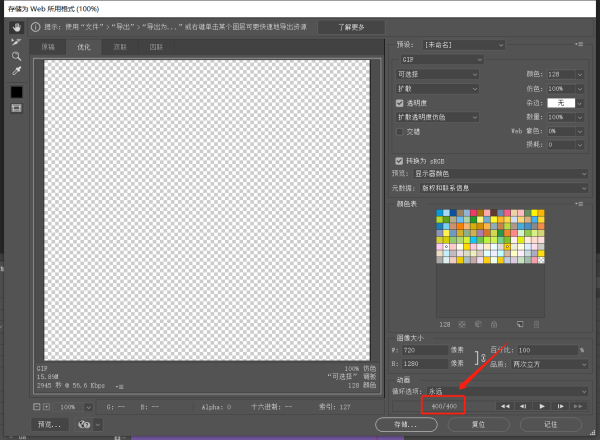This screenshot has width=600, height=440.
Task: Jump to first animation frame
Action: (x=504, y=406)
